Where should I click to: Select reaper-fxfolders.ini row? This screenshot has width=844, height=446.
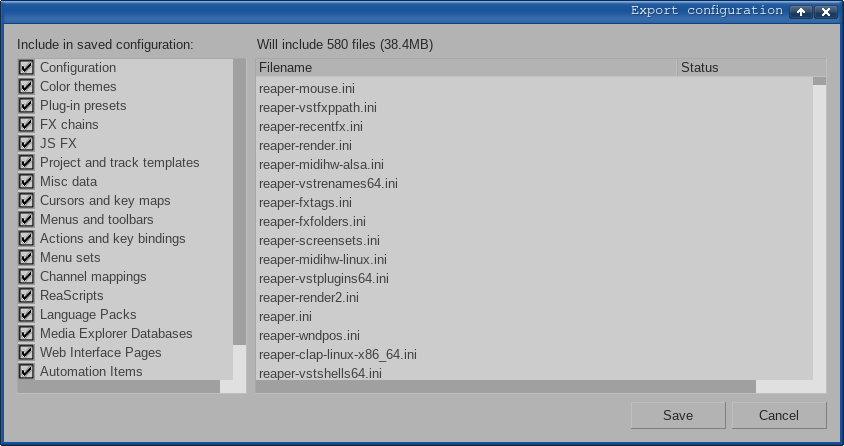tap(534, 222)
